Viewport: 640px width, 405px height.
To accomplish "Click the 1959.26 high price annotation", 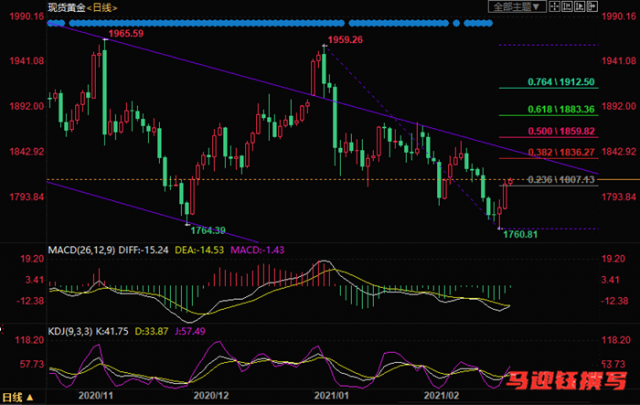I will [345, 40].
